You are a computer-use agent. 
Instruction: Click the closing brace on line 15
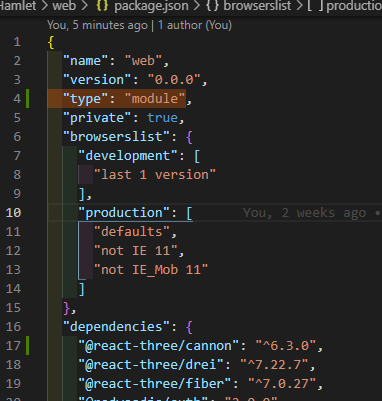tap(66, 308)
